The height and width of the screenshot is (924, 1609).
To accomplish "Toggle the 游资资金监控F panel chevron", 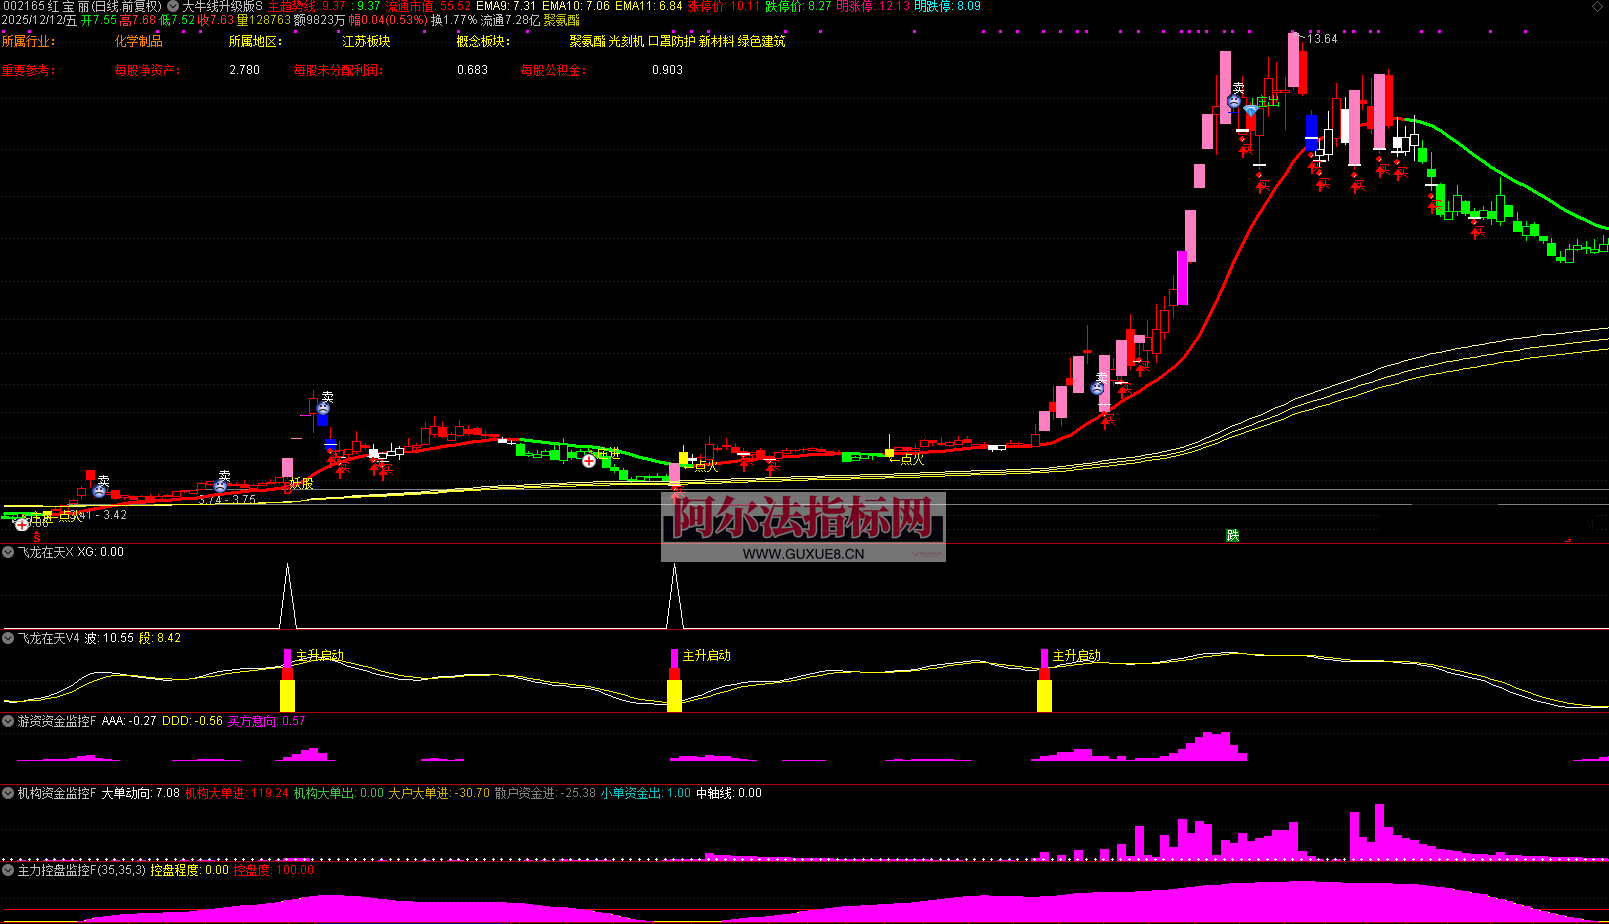I will tap(9, 721).
